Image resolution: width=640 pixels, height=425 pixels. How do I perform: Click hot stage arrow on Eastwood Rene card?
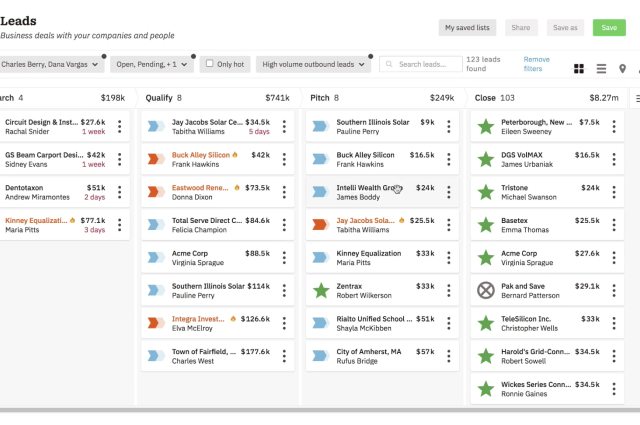156,191
